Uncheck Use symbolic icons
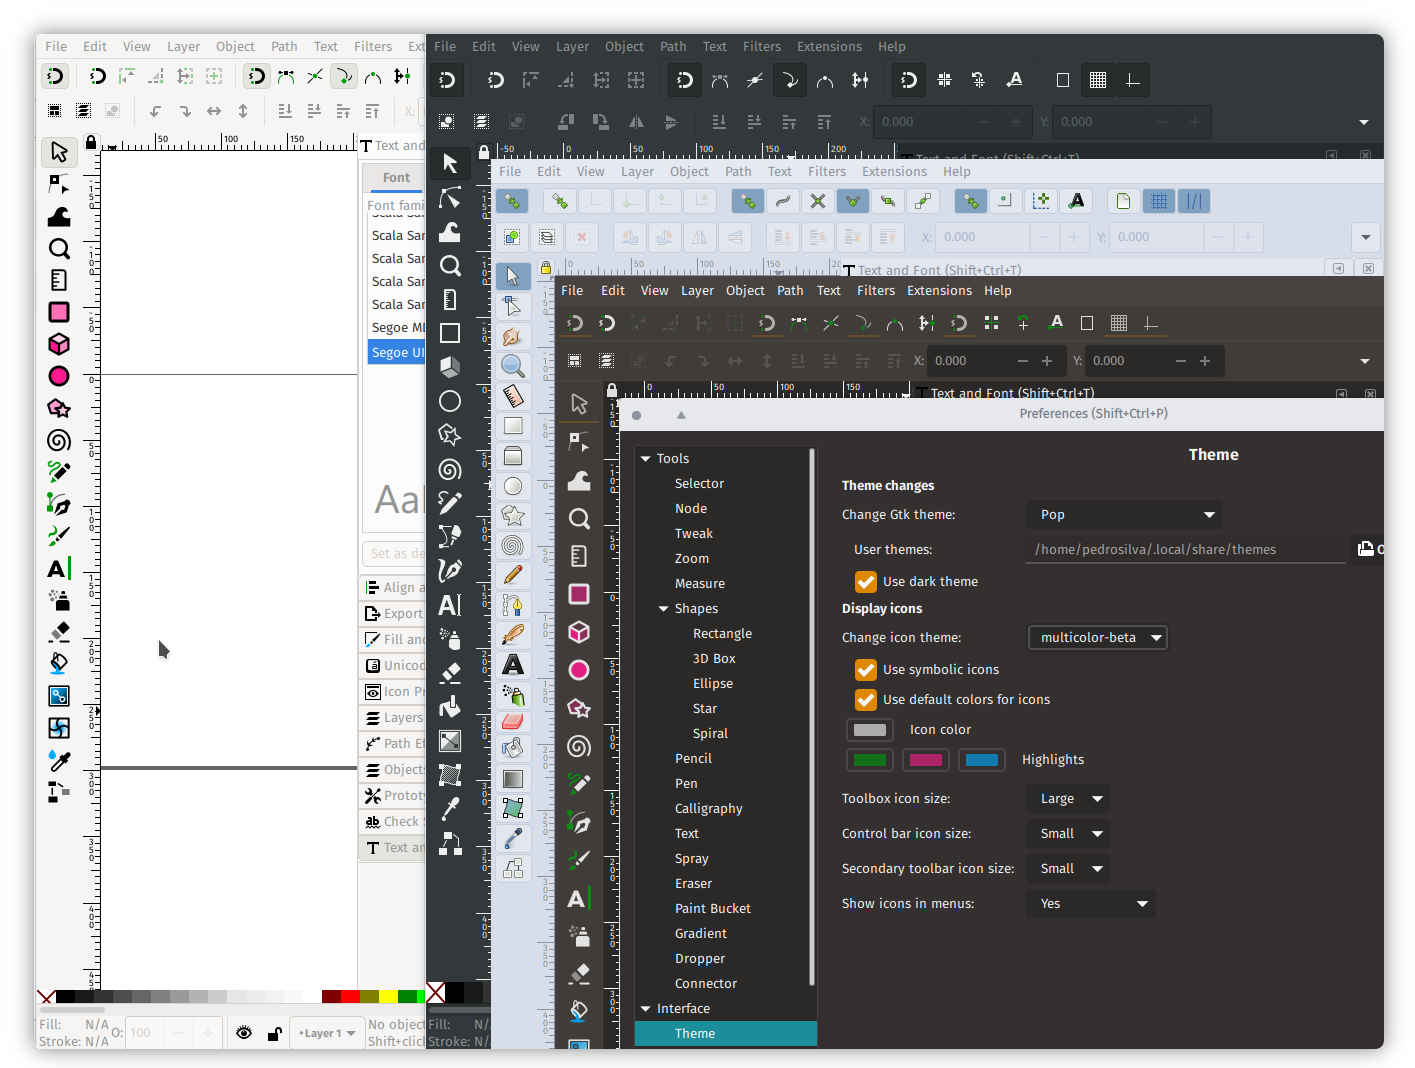The image size is (1415, 1068). coord(866,669)
